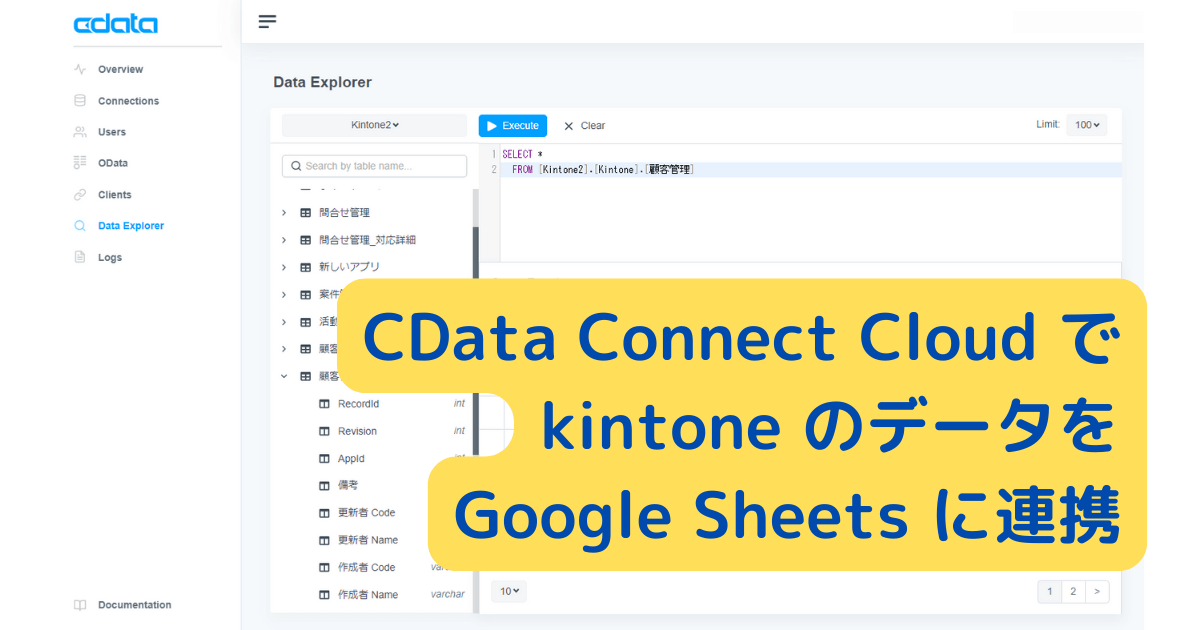
Task: Go to the Users page
Action: [112, 131]
